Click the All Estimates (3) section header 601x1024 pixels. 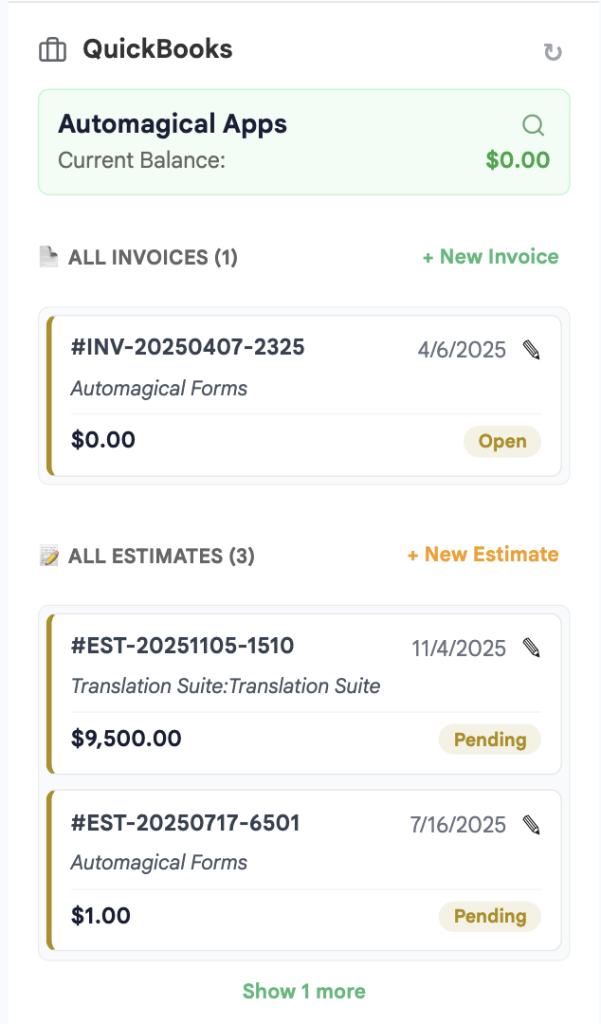tap(161, 556)
